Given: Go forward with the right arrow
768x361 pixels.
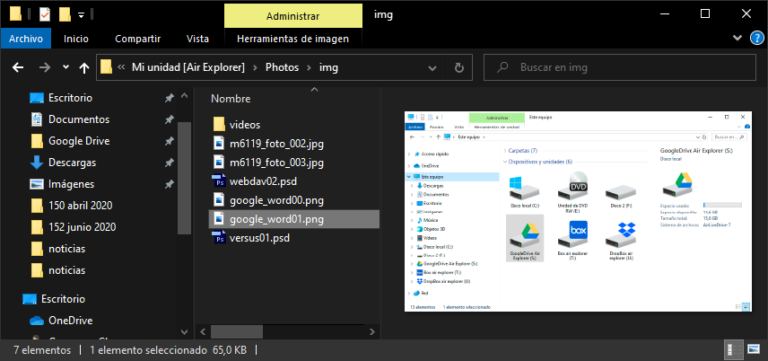Looking at the screenshot, I should (45, 68).
